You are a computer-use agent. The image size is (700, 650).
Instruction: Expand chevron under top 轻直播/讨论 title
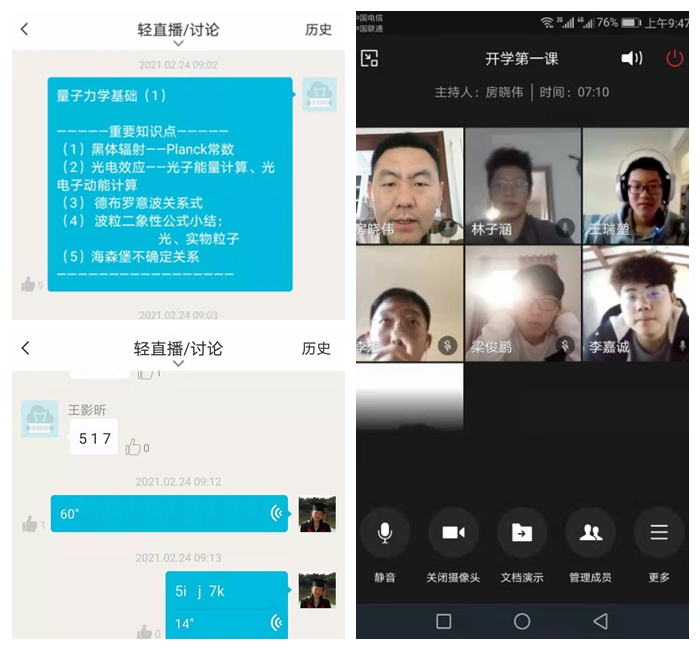click(x=178, y=44)
